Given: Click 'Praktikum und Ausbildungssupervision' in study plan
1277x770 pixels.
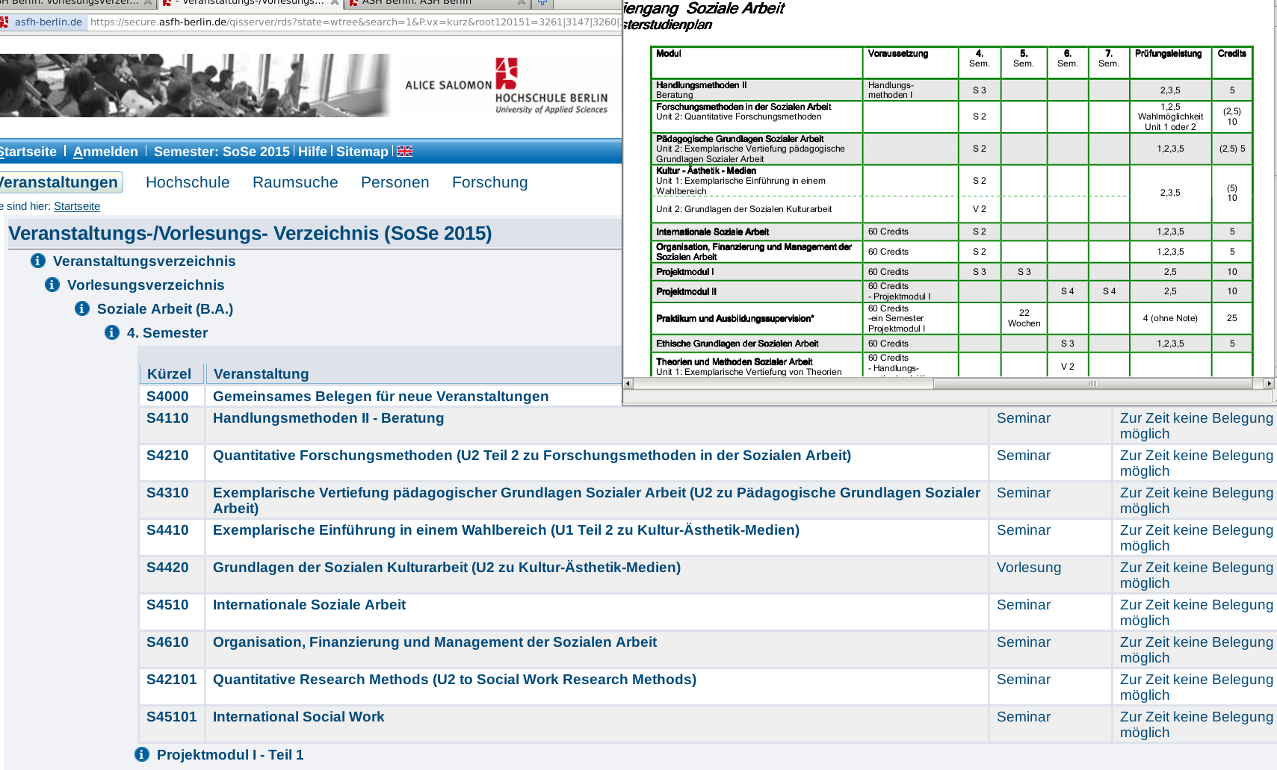Looking at the screenshot, I should coord(735,318).
